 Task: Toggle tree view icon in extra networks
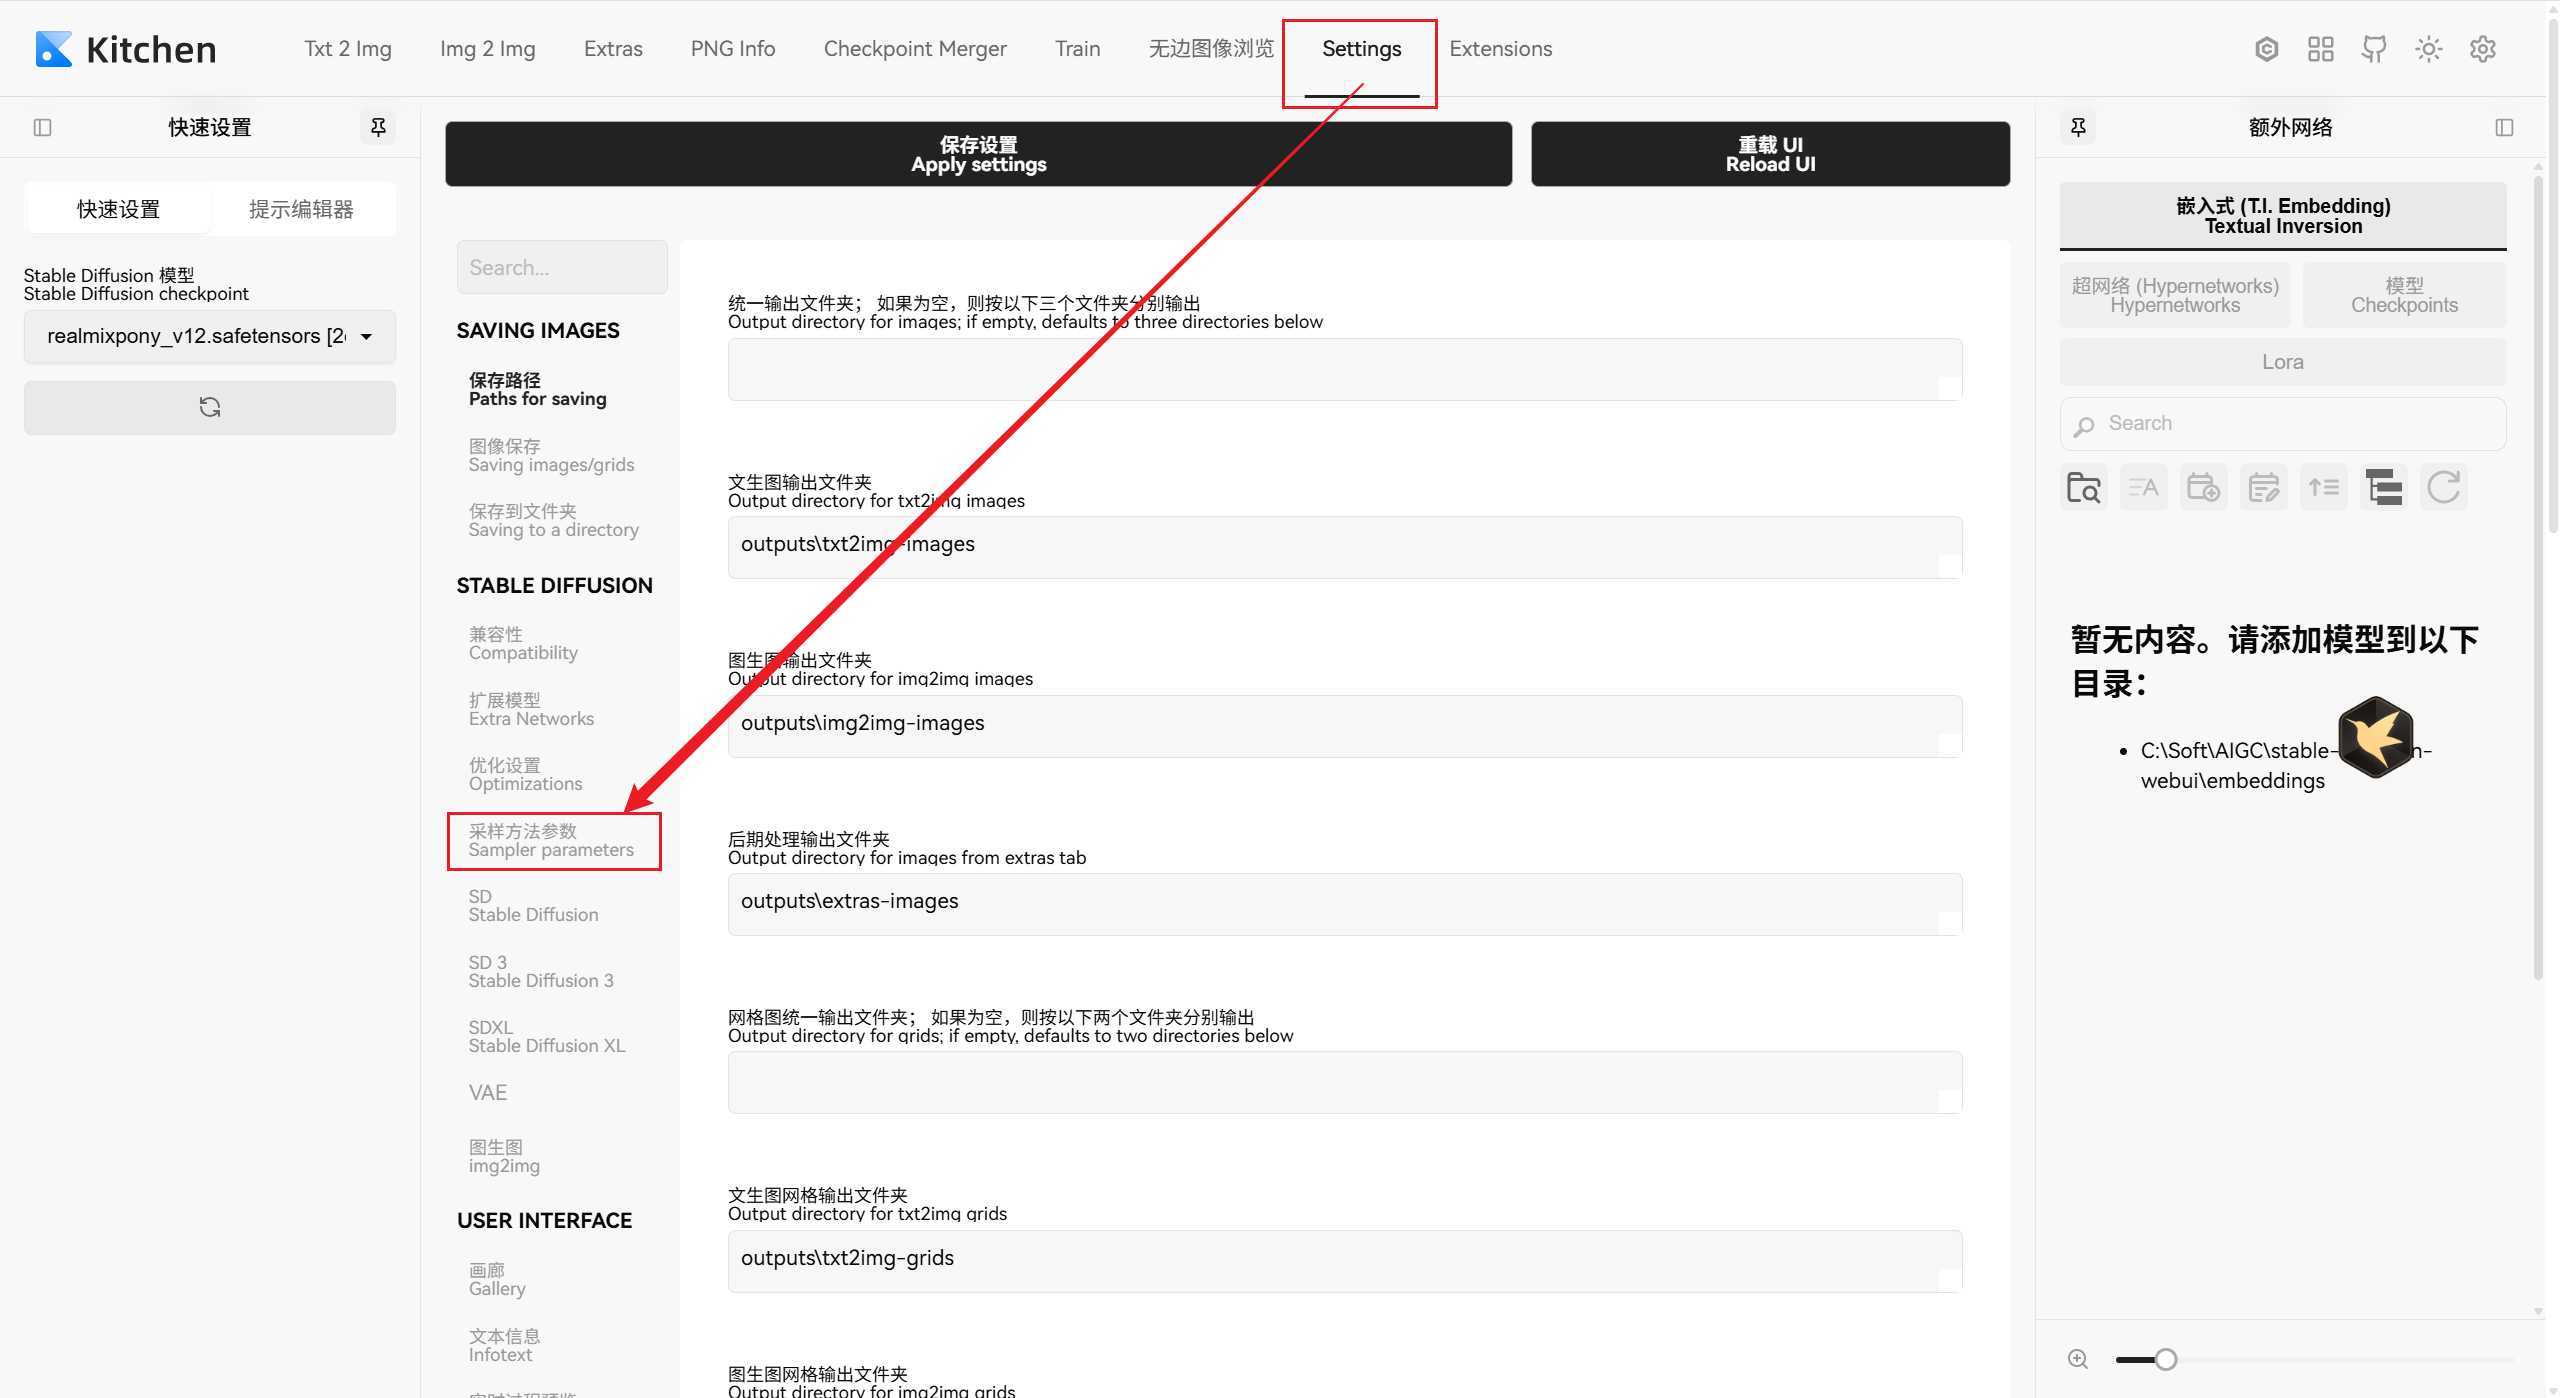coord(2384,488)
